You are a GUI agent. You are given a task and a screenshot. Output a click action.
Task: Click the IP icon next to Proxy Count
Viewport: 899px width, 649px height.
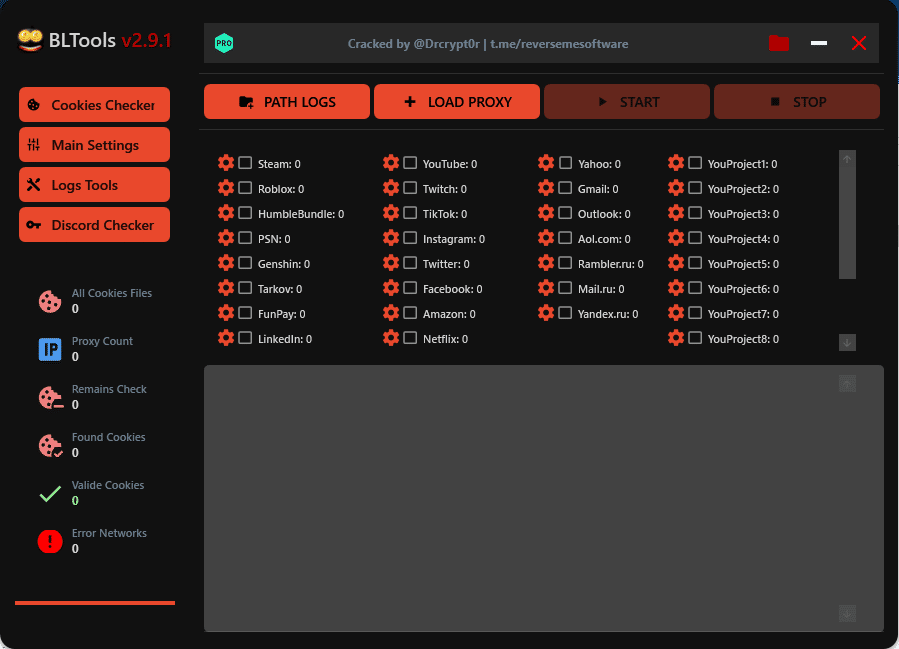point(50,347)
